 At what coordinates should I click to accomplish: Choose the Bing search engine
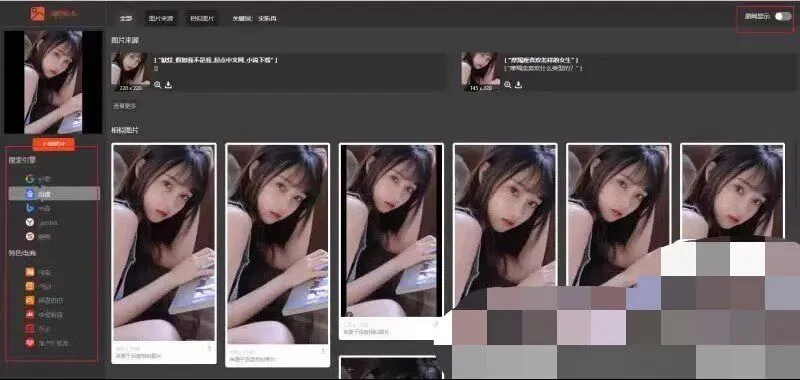38,208
